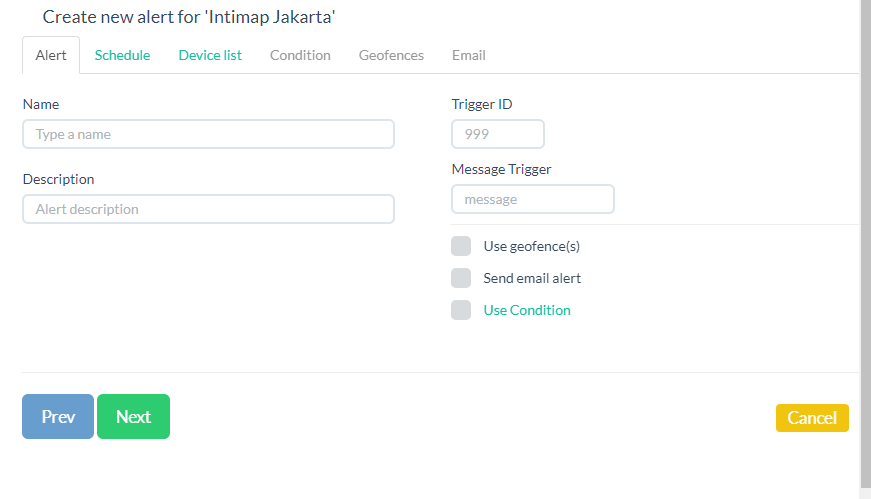
Task: Click the Name input field
Action: pyautogui.click(x=208, y=134)
